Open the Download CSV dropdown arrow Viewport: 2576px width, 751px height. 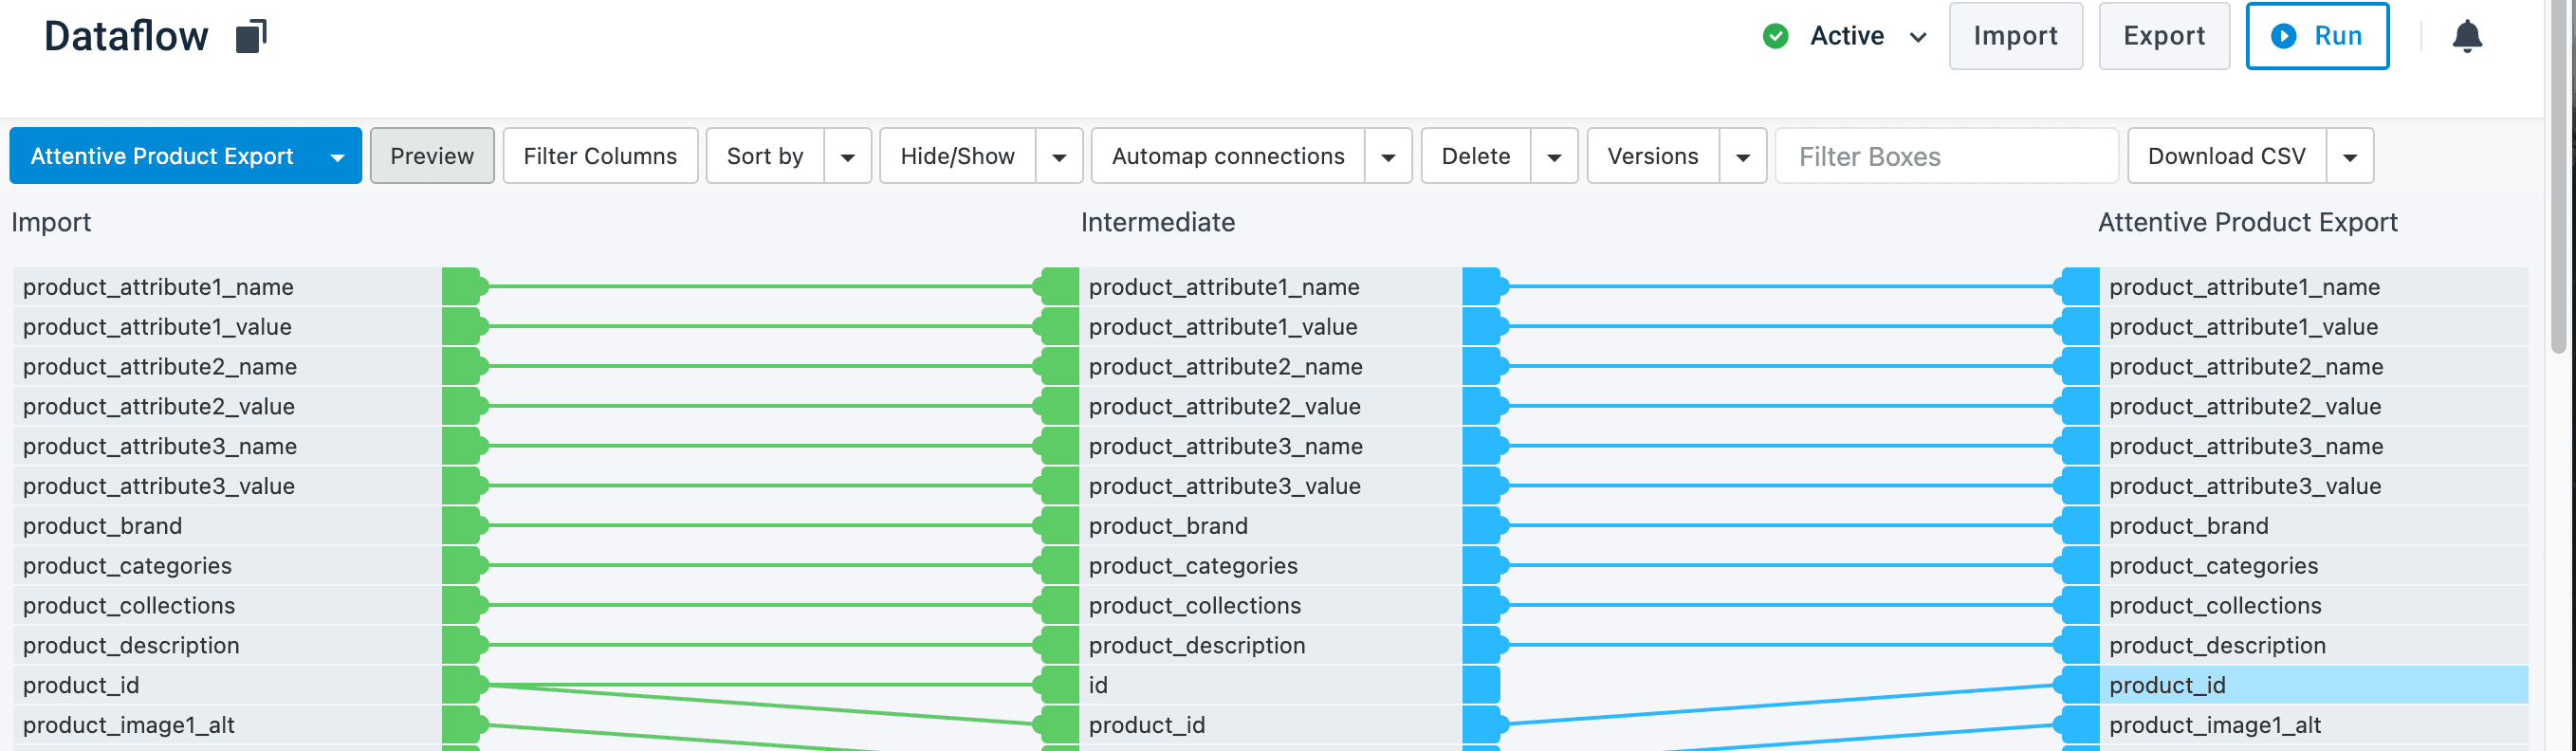click(2349, 157)
